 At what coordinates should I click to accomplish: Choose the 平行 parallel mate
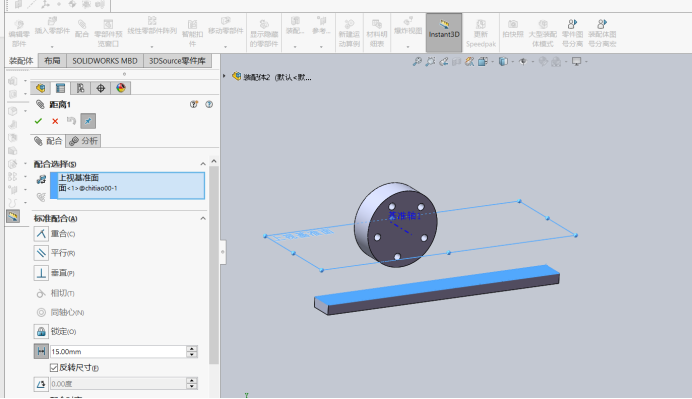click(54, 253)
